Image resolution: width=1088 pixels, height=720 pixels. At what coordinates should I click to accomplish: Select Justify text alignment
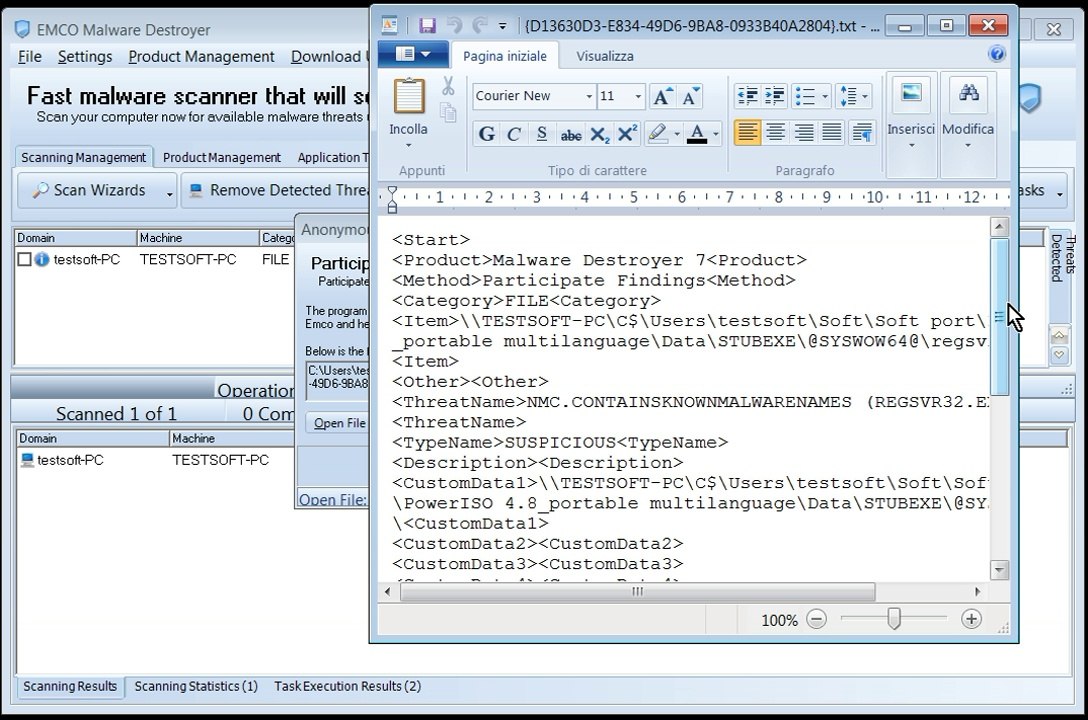(x=832, y=132)
